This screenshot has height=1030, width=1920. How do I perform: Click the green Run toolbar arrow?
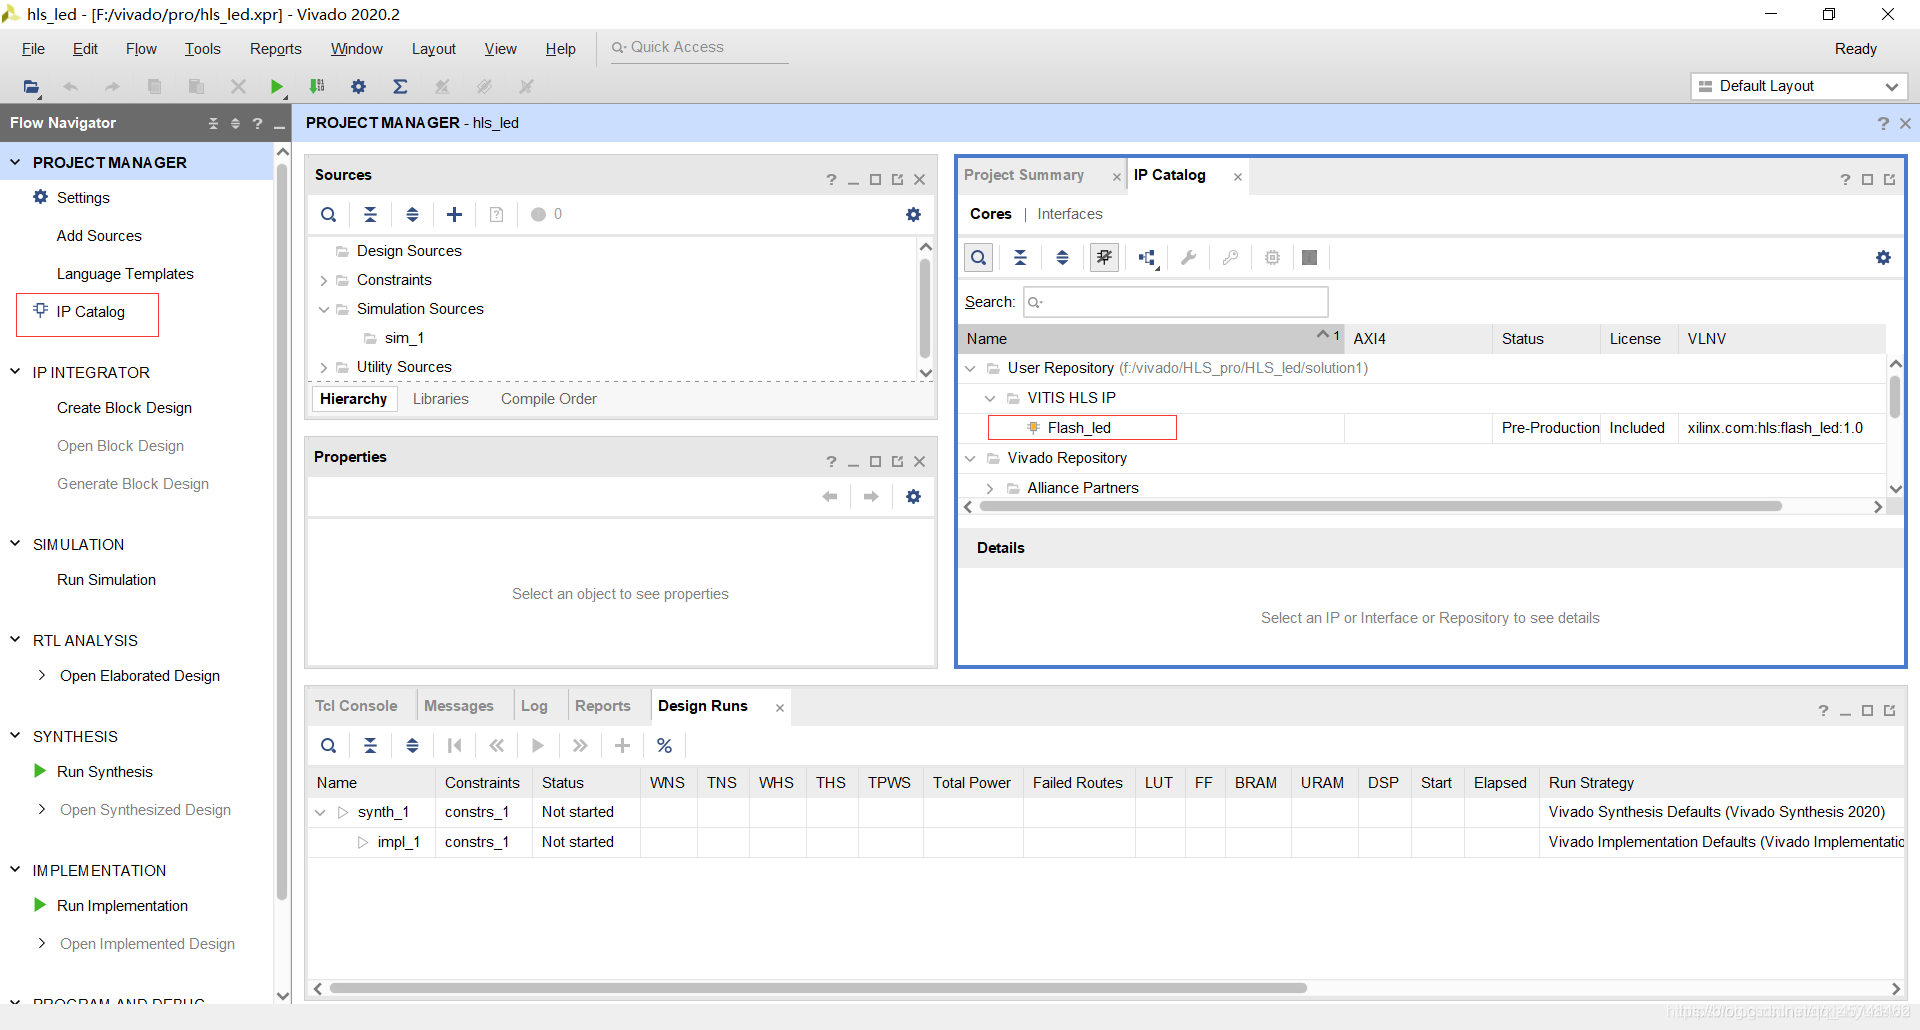coord(277,87)
